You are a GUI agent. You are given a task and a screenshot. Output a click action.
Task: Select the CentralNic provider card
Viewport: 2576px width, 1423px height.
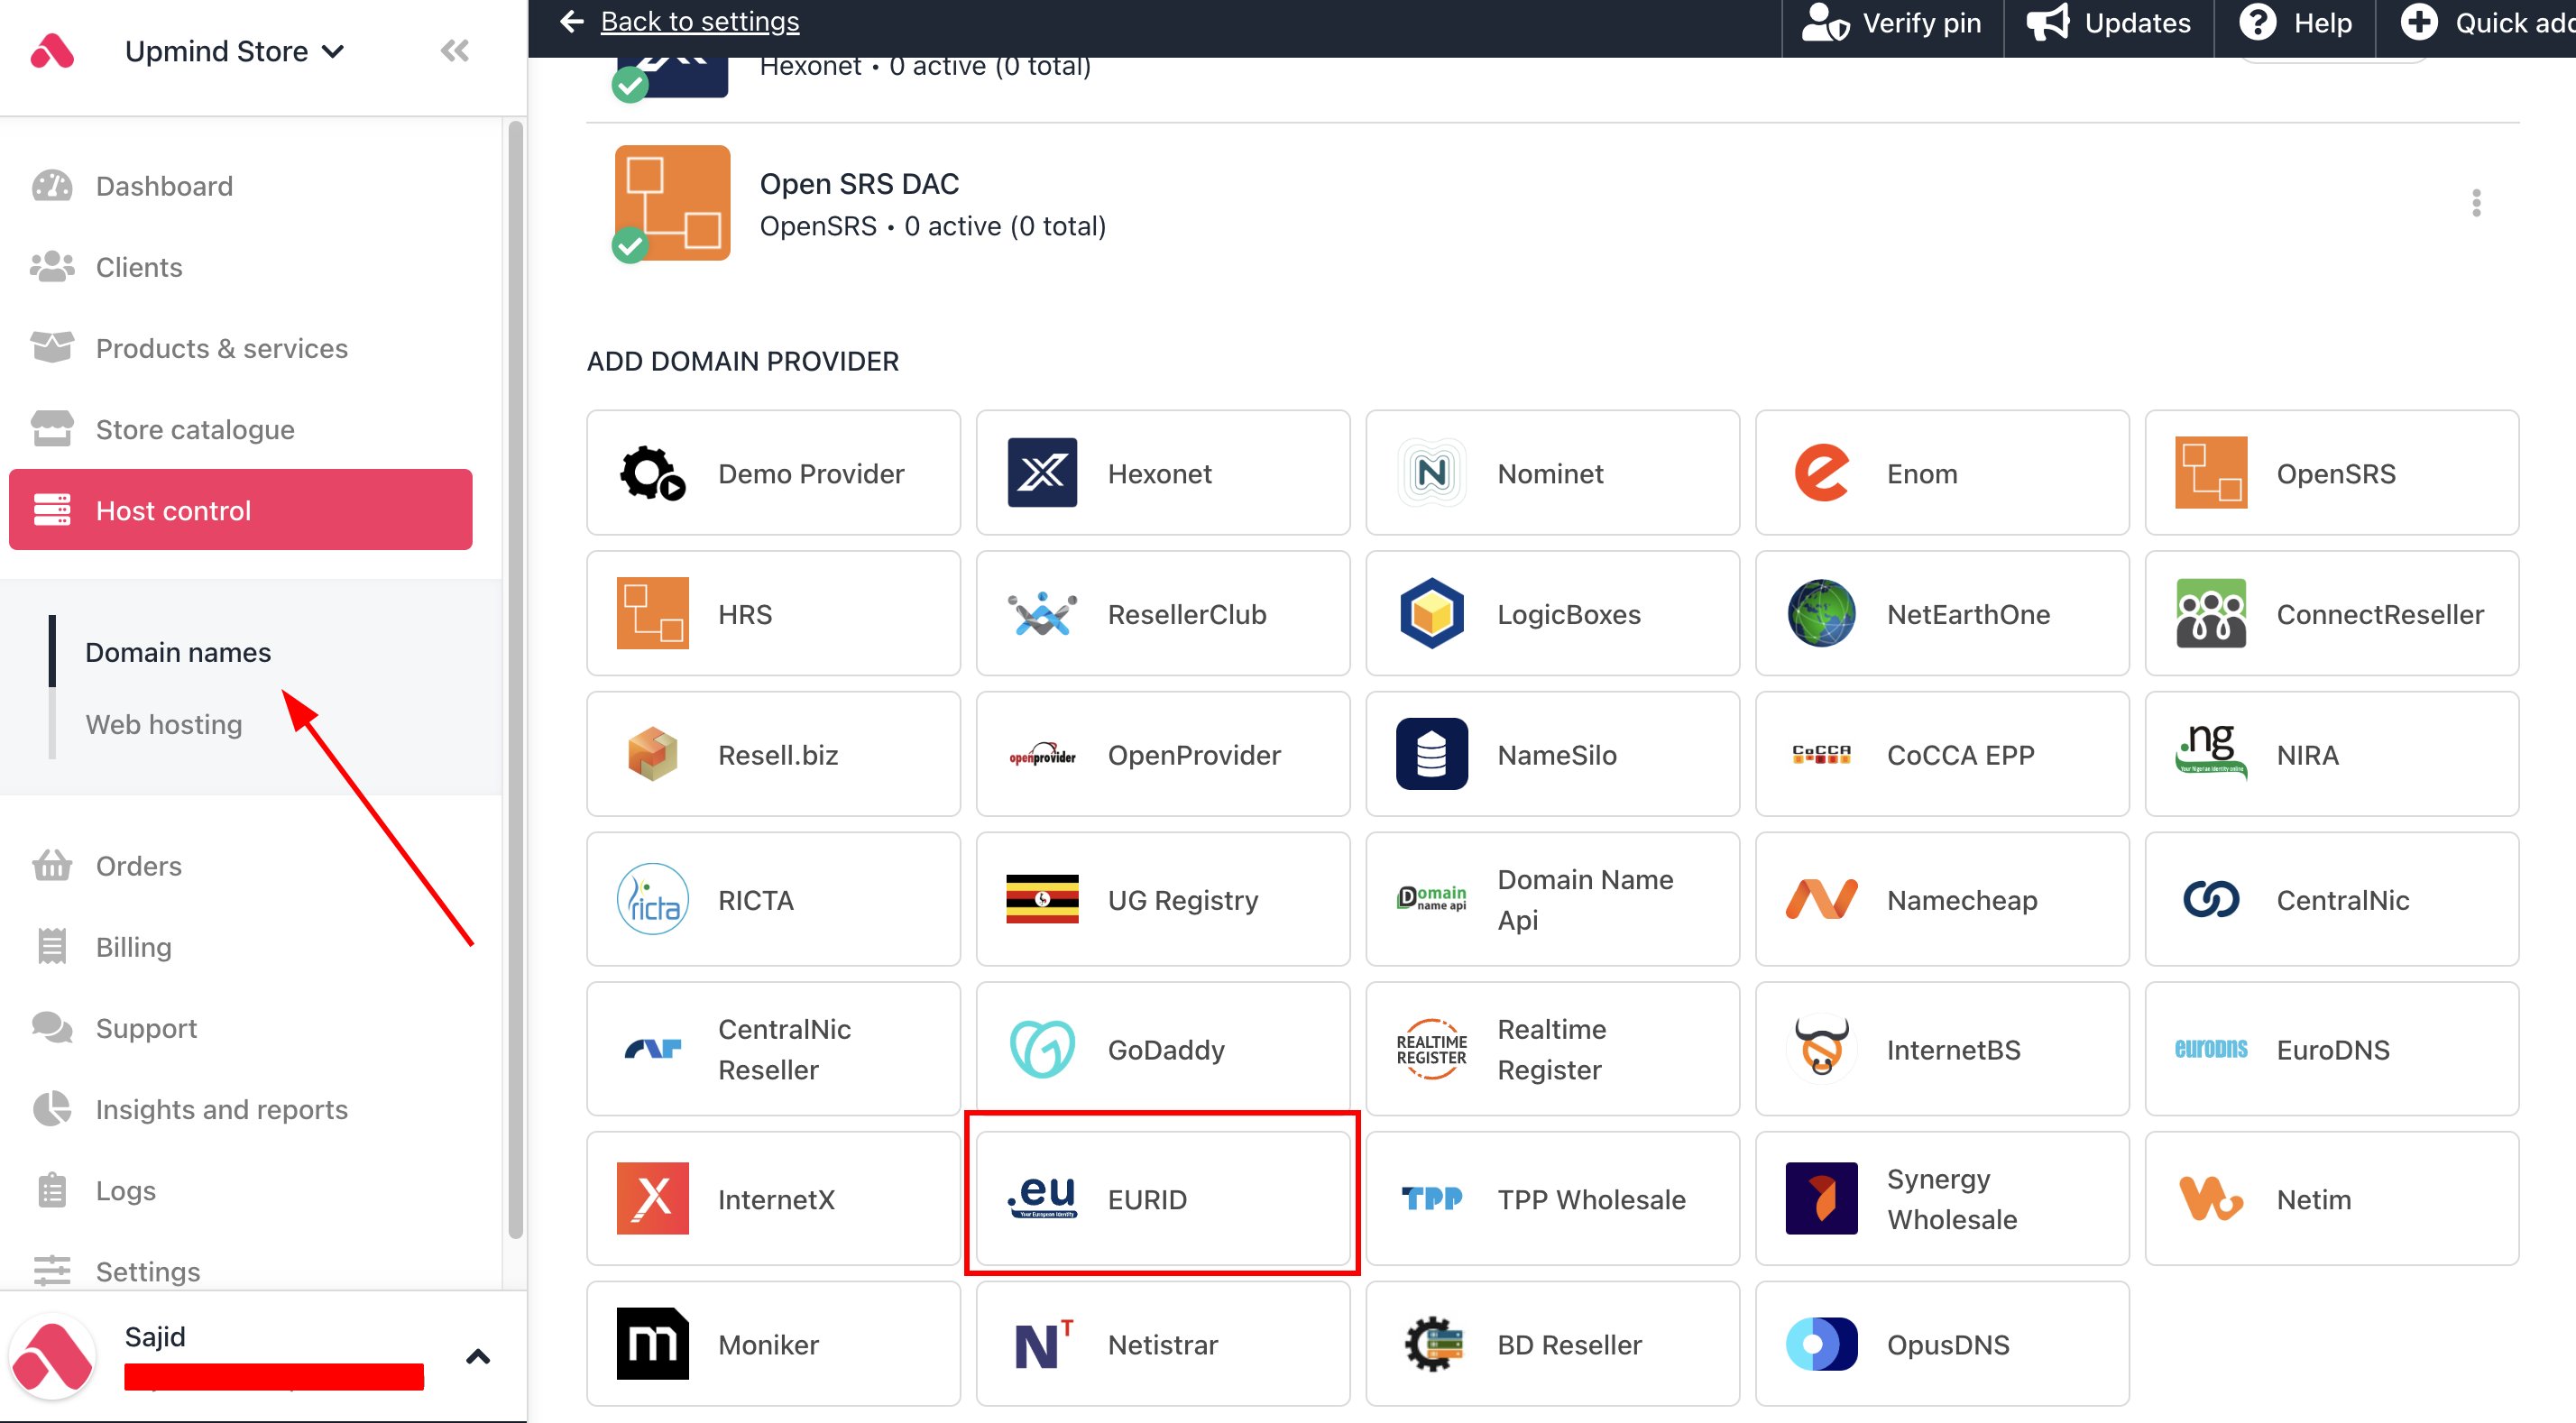tap(2332, 900)
